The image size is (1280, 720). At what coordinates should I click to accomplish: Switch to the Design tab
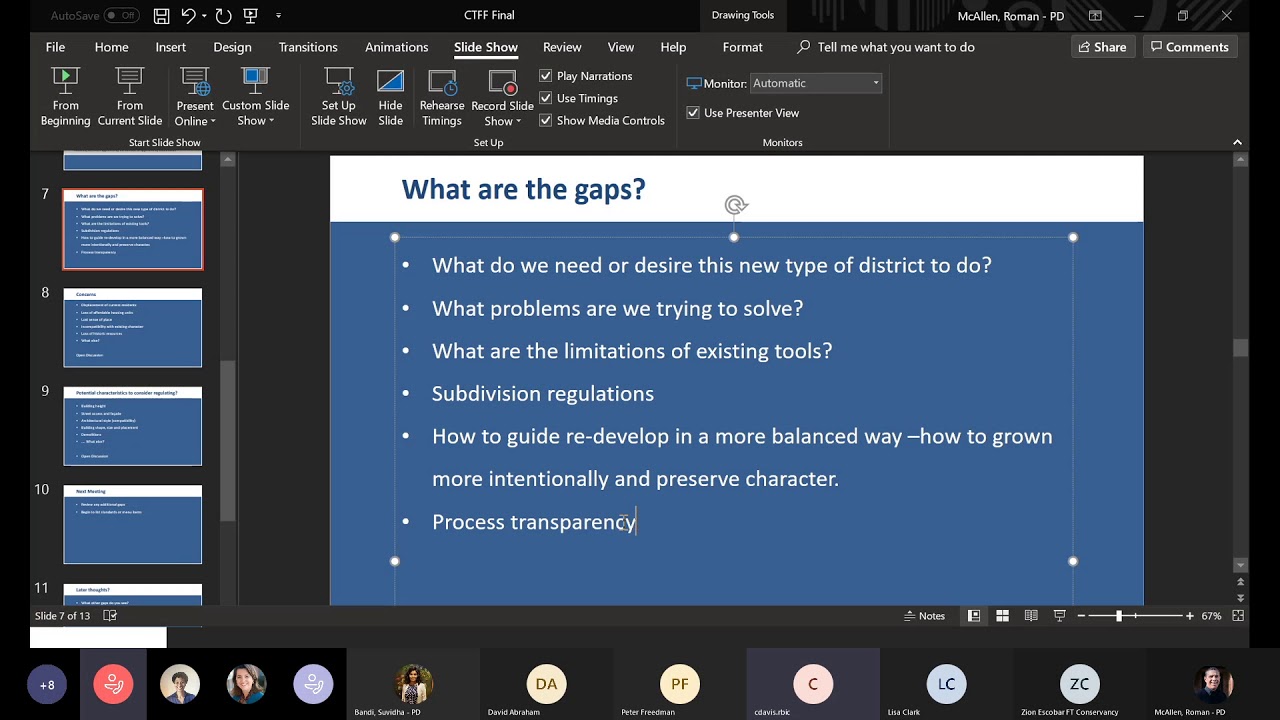(232, 47)
